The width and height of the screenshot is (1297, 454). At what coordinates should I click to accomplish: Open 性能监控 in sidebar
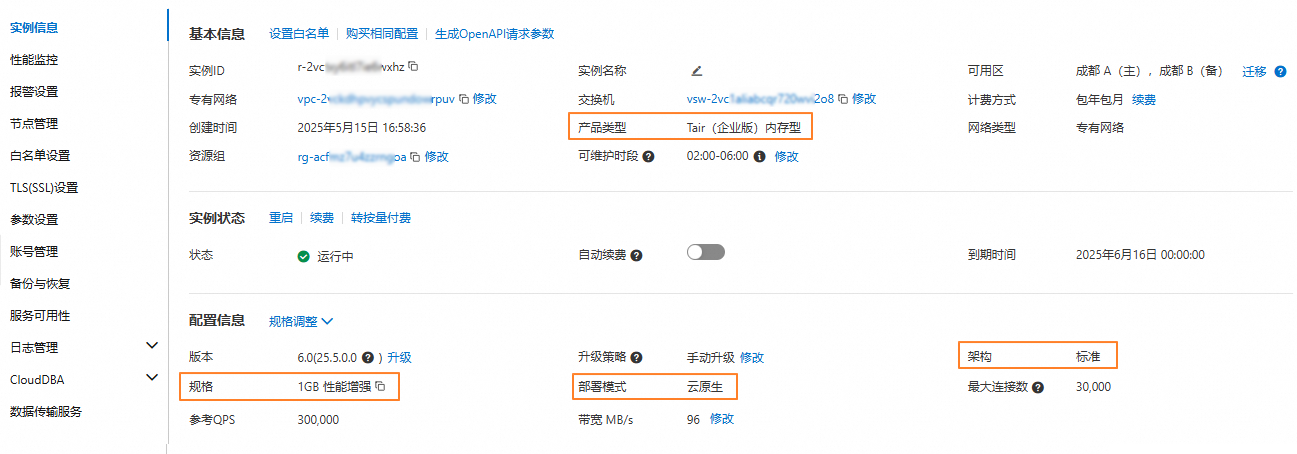coord(34,60)
